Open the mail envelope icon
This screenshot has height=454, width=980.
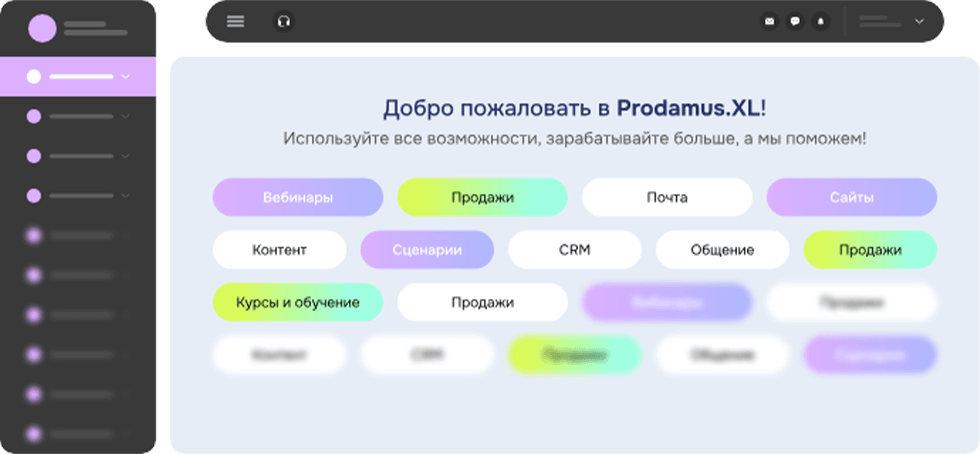(769, 21)
